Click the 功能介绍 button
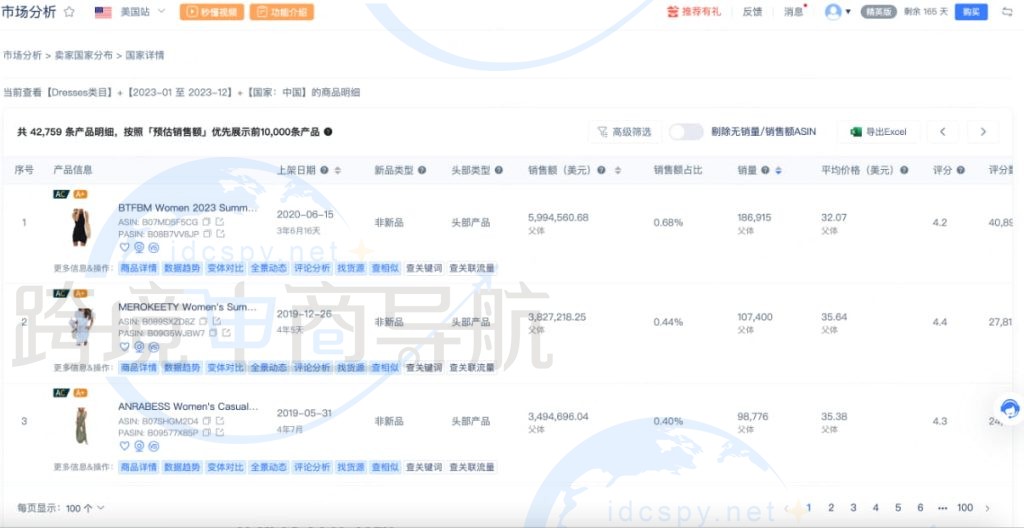Viewport: 1024px width, 528px height. 281,12
